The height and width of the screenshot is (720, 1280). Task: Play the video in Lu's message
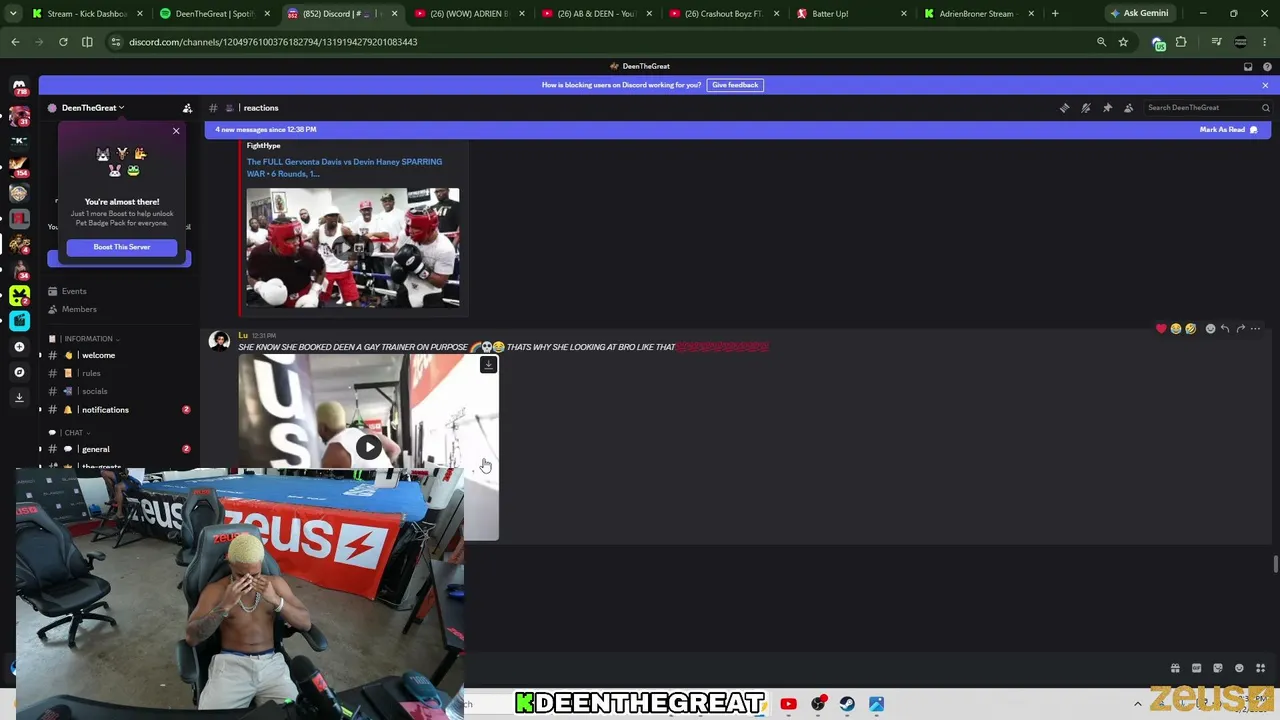point(368,447)
